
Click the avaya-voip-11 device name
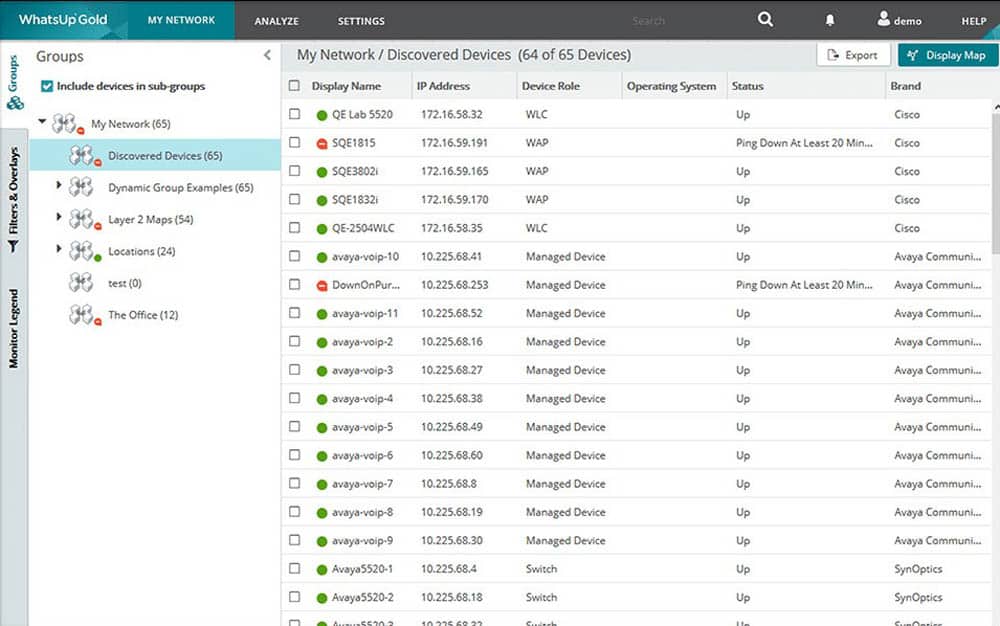coord(365,314)
